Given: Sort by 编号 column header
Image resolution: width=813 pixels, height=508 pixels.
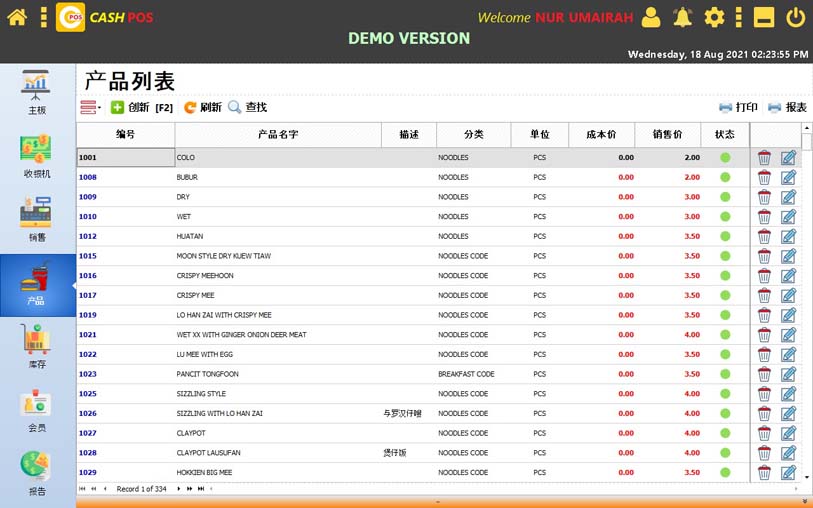Looking at the screenshot, I should click(x=125, y=135).
